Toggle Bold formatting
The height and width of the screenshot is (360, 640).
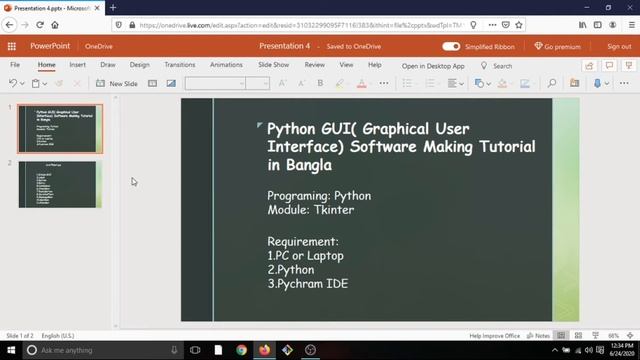320,83
